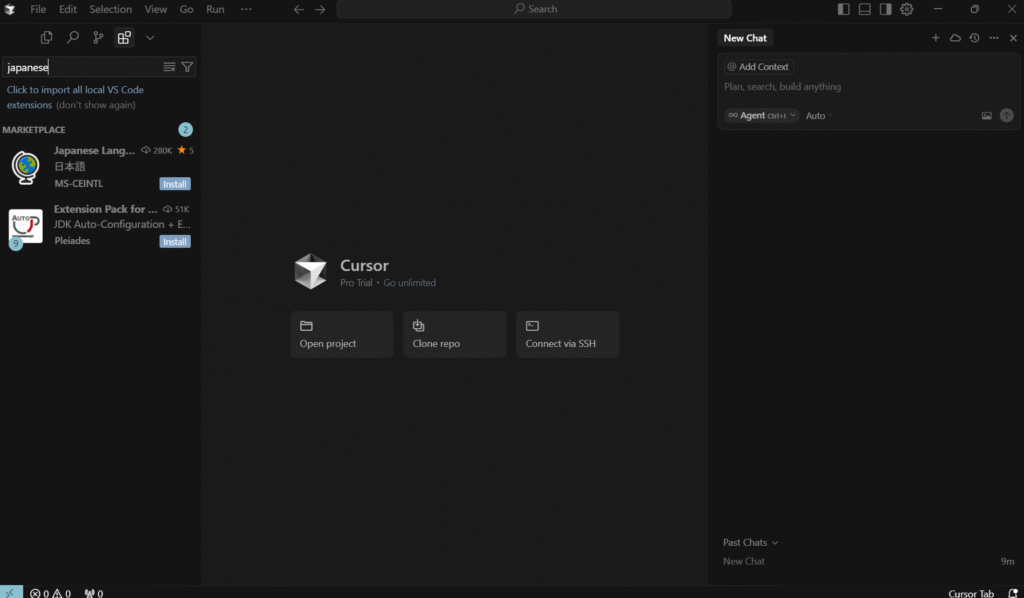This screenshot has width=1024, height=598.
Task: Navigate back with the left arrow
Action: pyautogui.click(x=298, y=9)
